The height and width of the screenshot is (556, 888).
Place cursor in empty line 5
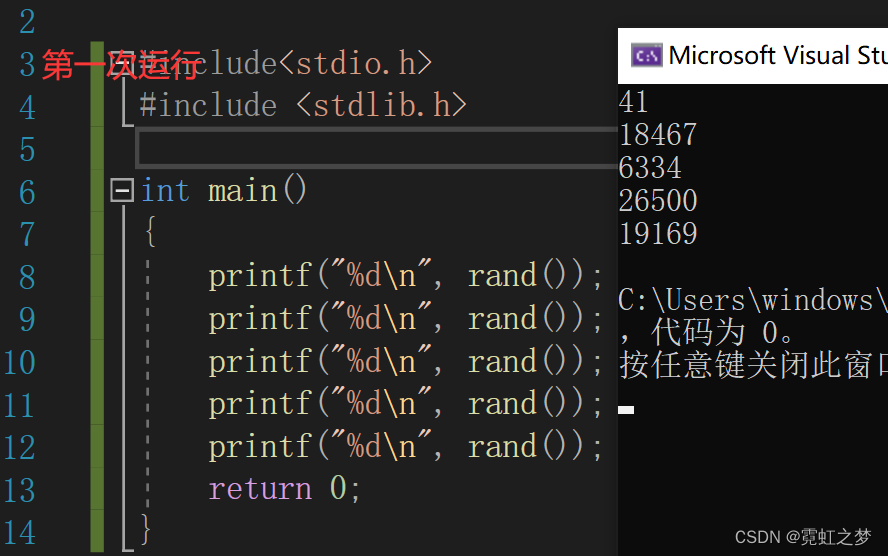tap(377, 148)
